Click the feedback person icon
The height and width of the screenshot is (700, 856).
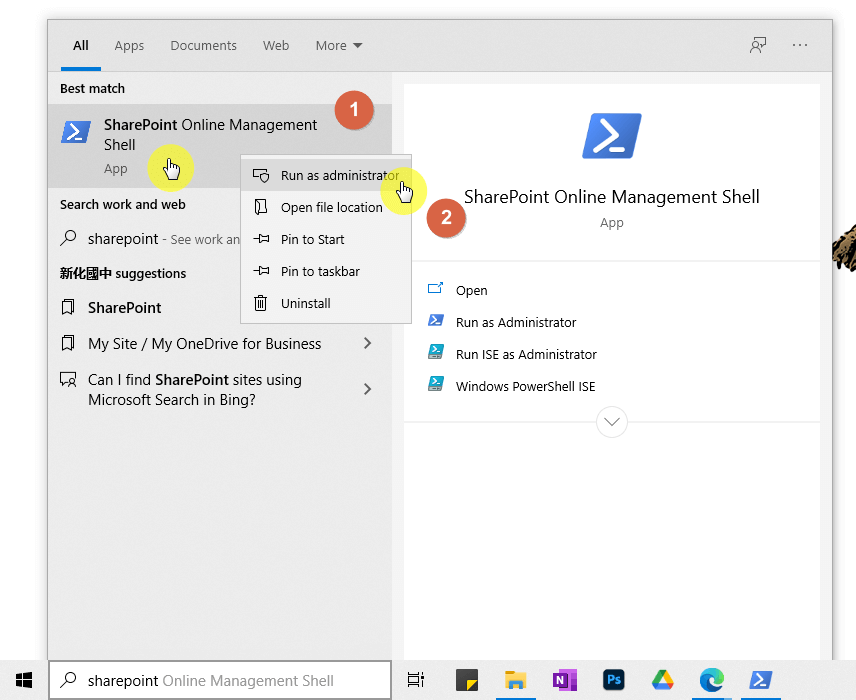[x=758, y=45]
